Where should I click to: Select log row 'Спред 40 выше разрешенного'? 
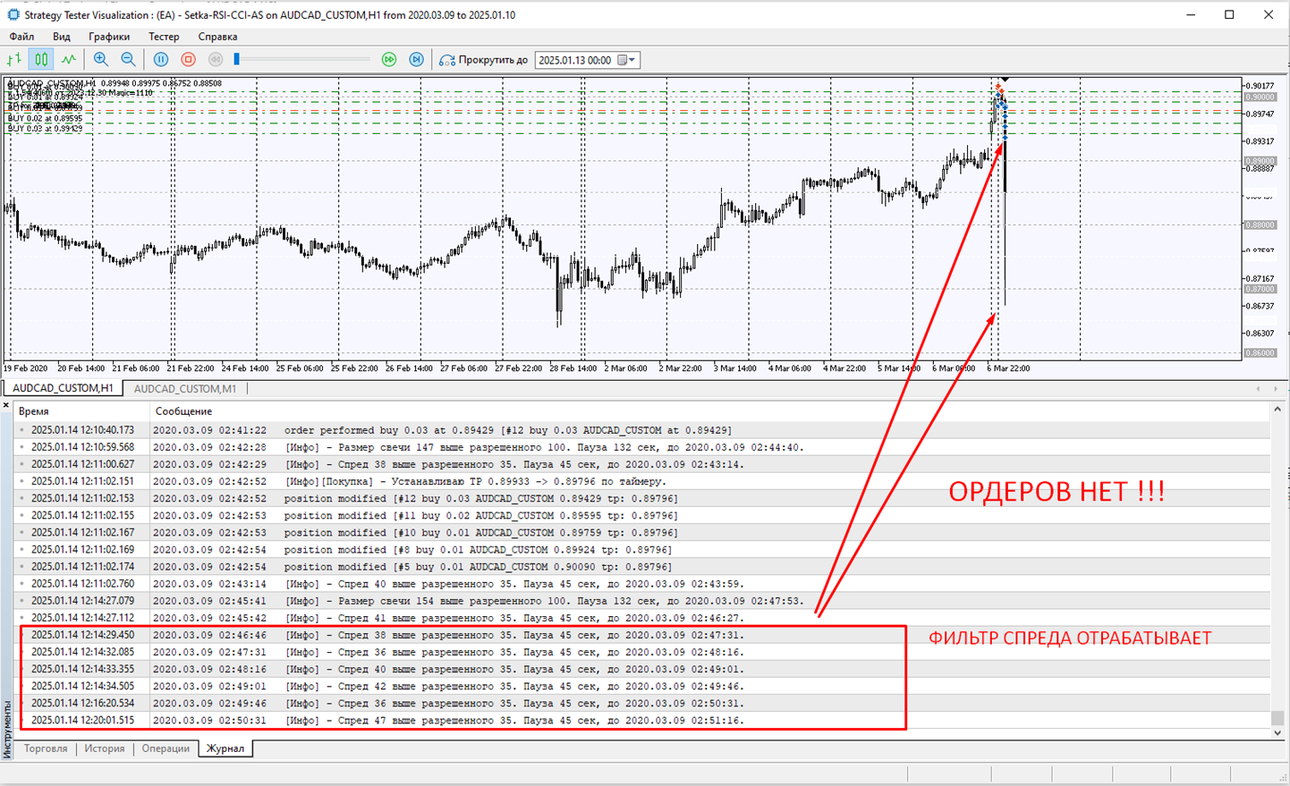[642, 583]
